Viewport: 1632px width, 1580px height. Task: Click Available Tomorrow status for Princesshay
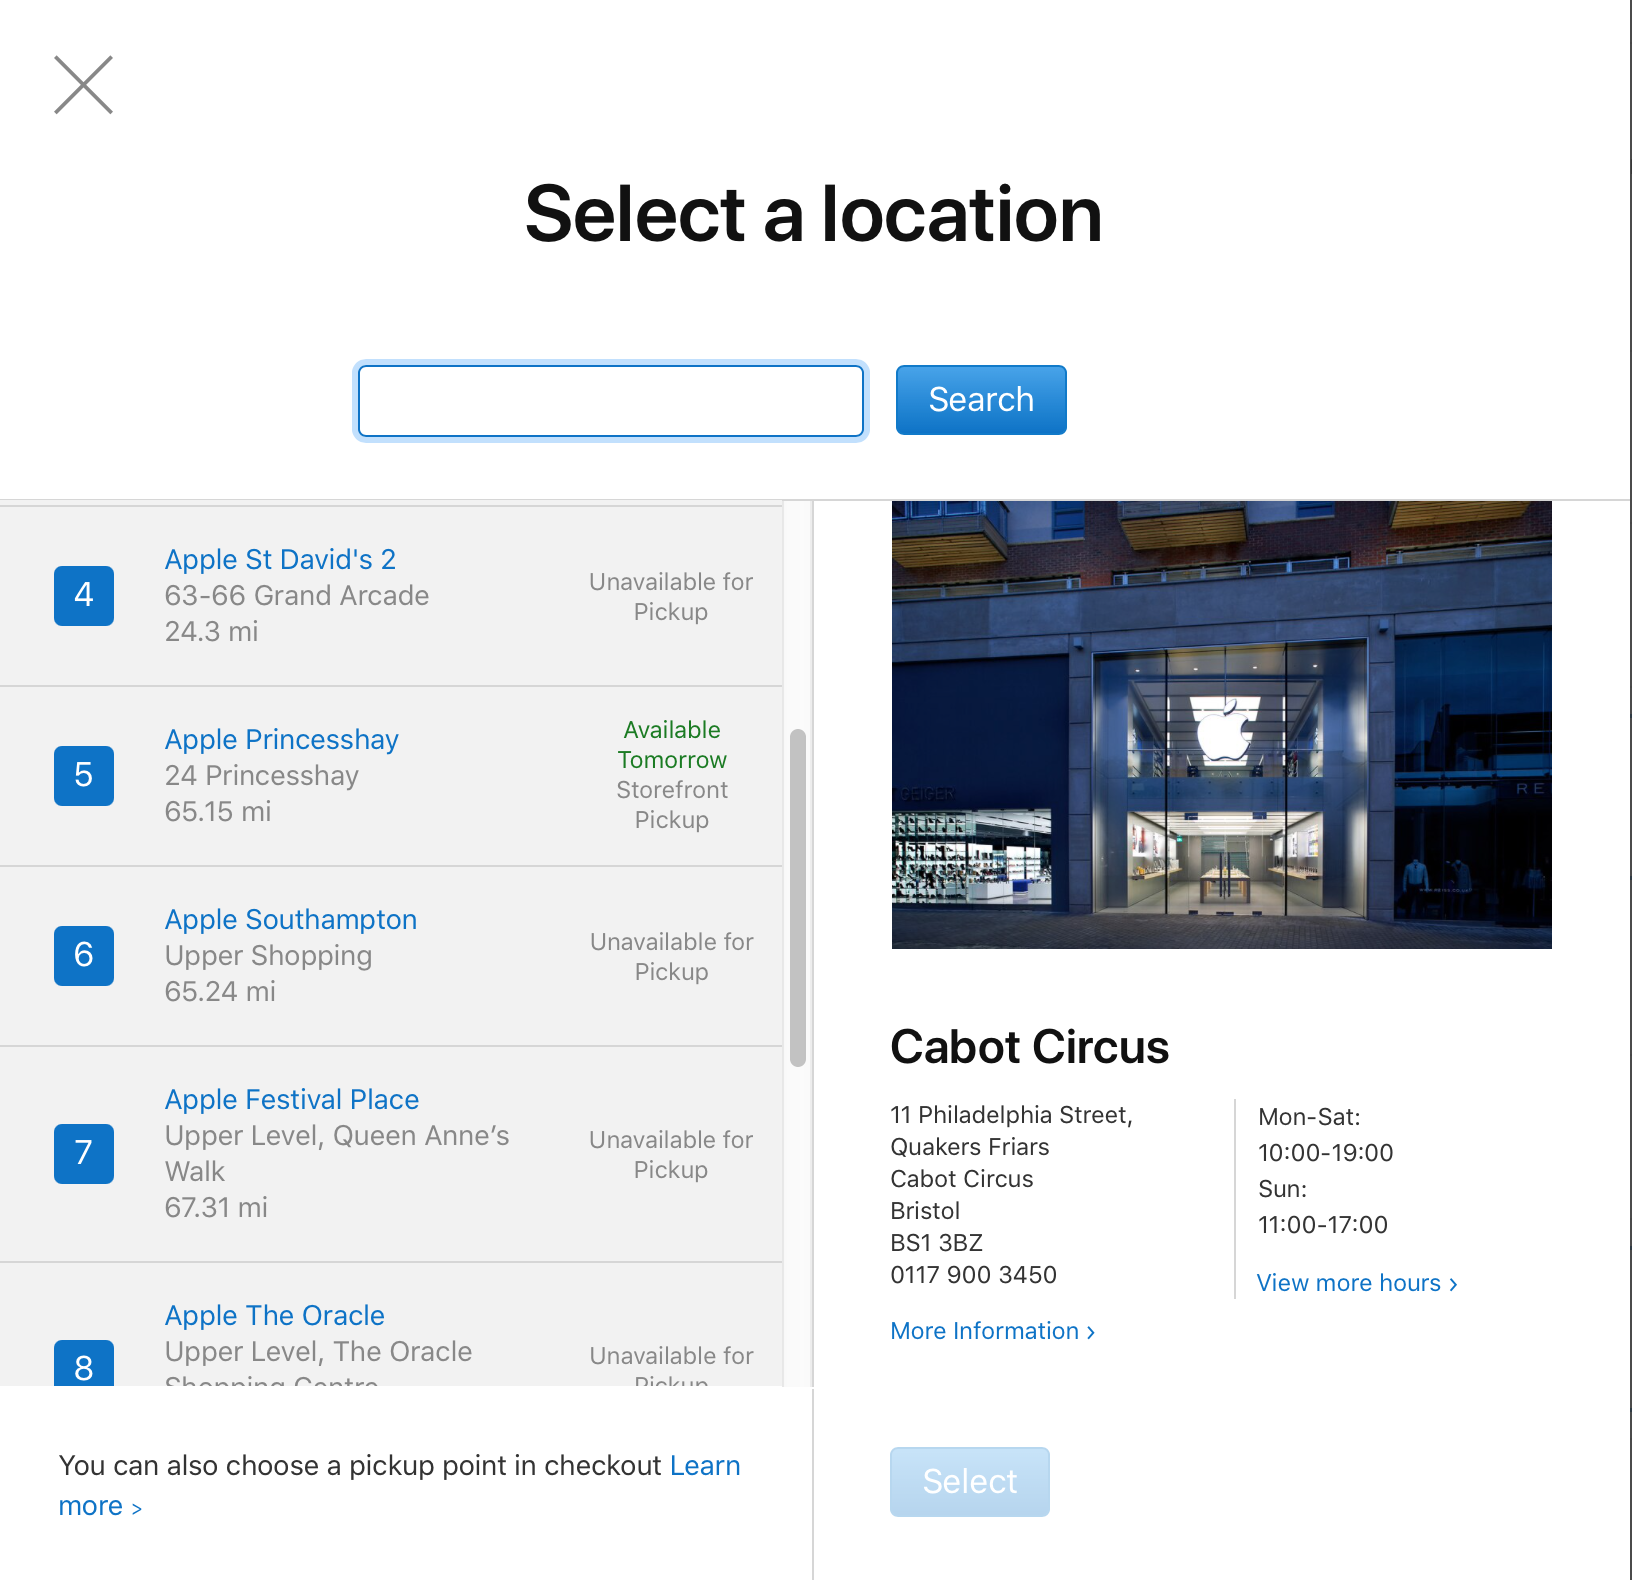[672, 745]
